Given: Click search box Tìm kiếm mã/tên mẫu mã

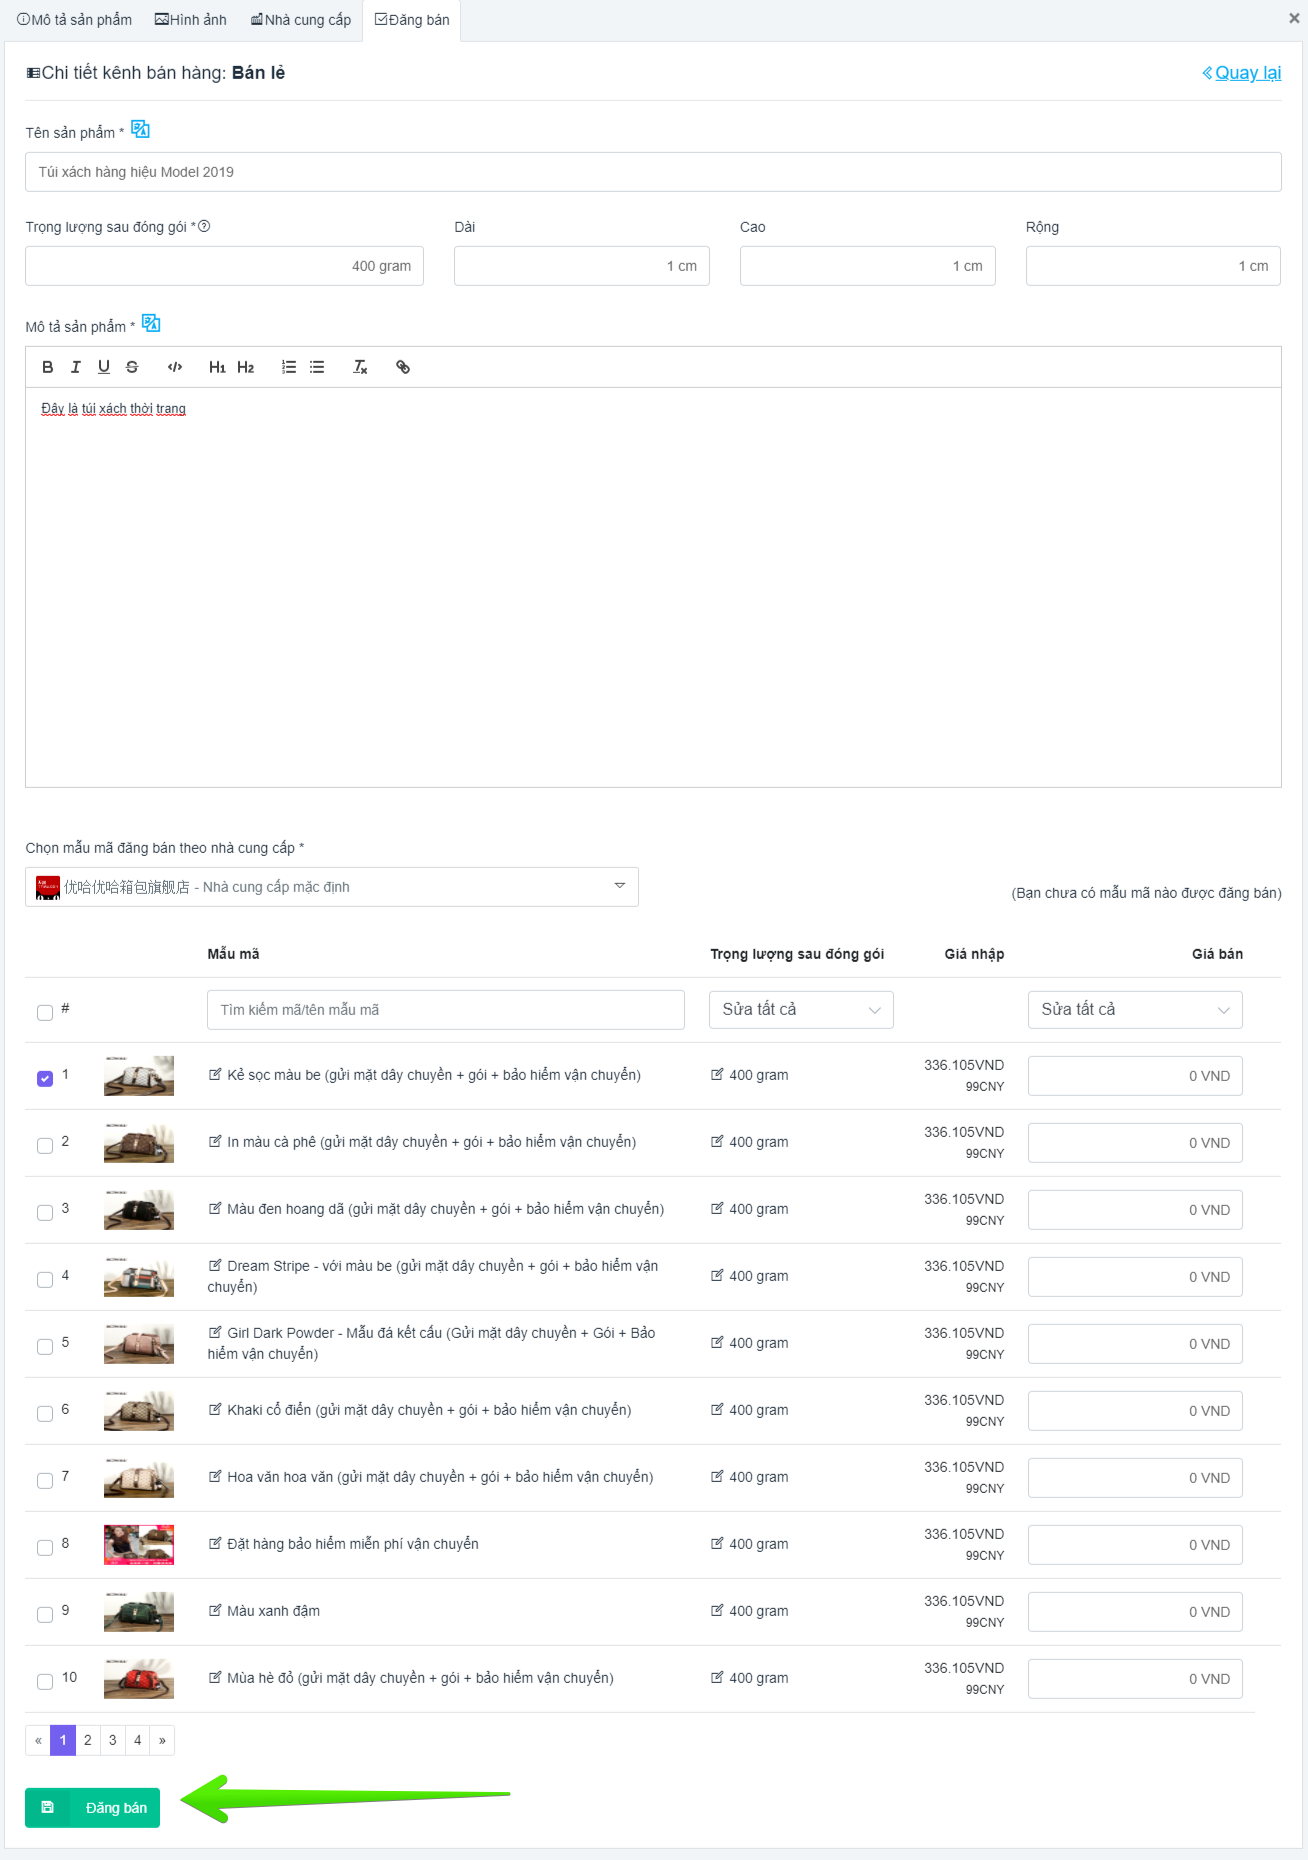Looking at the screenshot, I should coord(446,1010).
